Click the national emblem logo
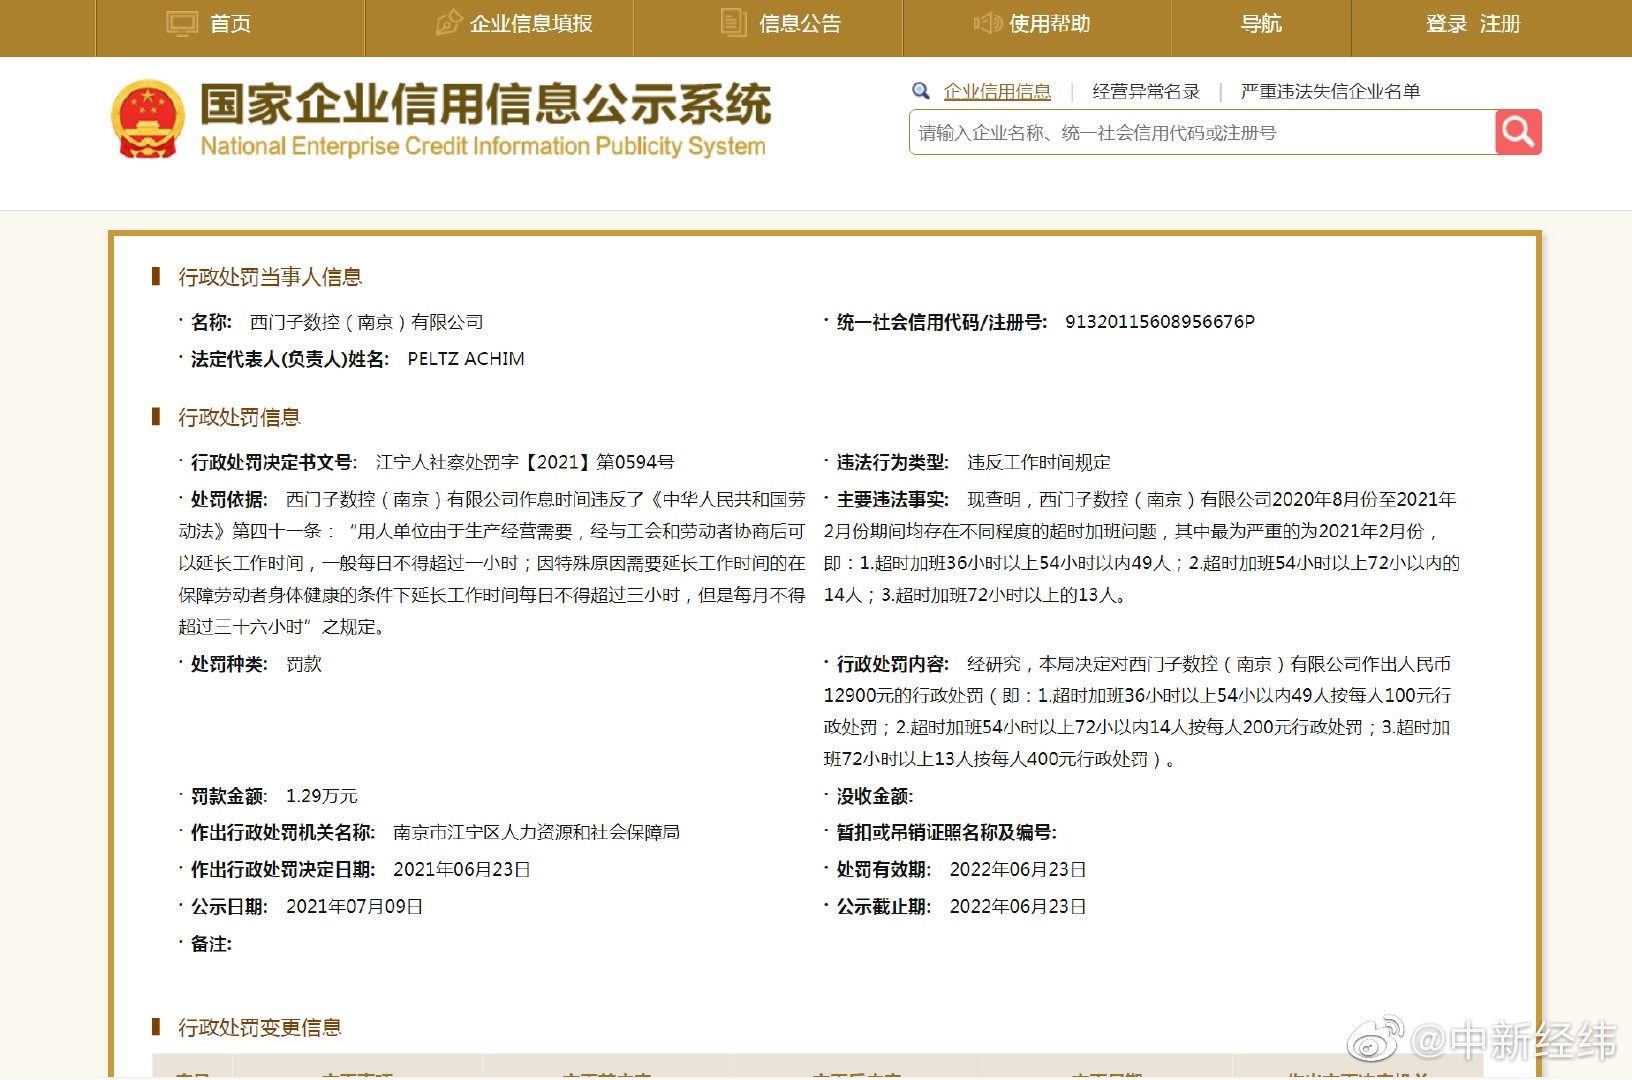The image size is (1632, 1080). [147, 120]
